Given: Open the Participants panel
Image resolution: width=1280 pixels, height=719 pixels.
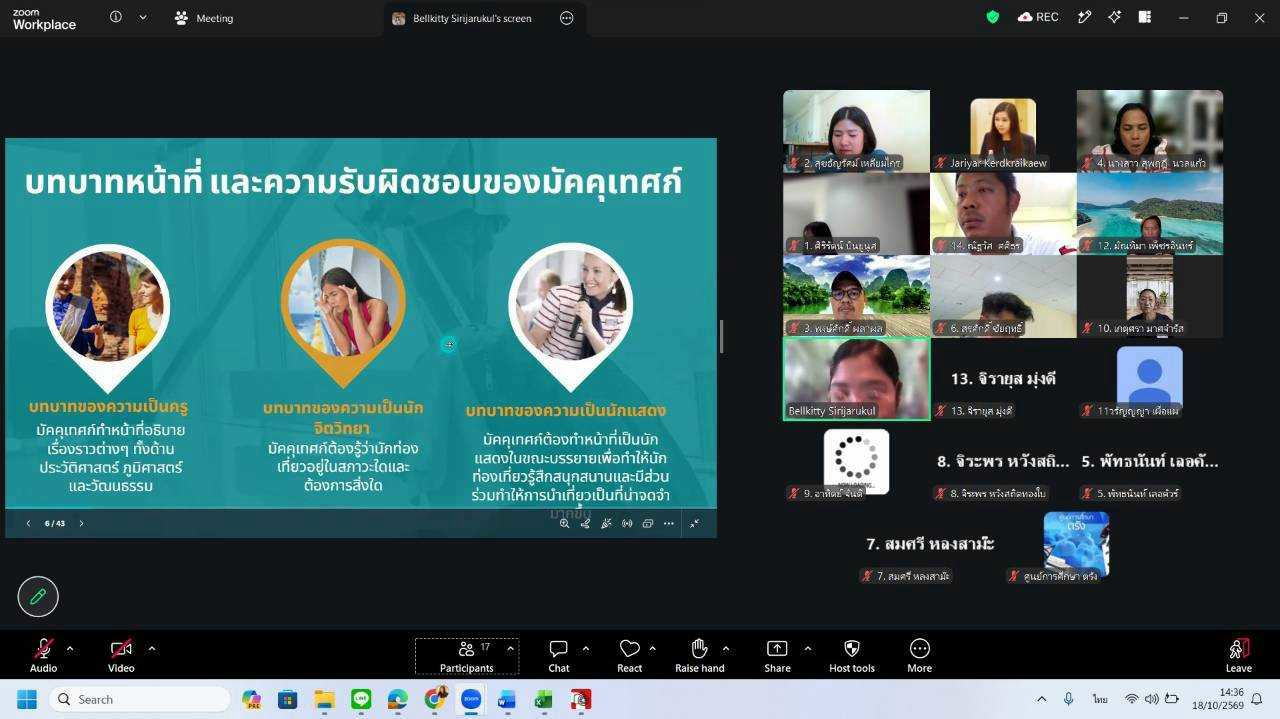Looking at the screenshot, I should [x=466, y=655].
